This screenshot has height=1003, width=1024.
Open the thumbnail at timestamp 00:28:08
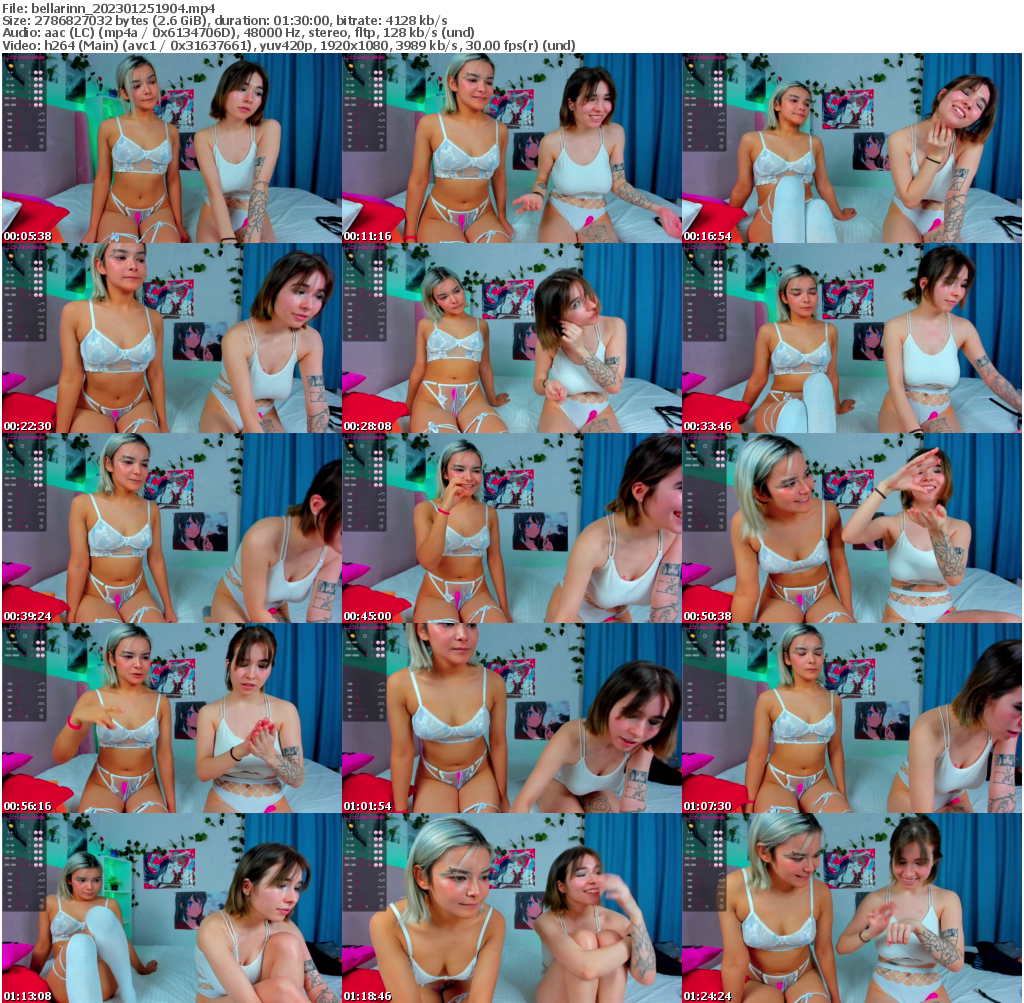[x=511, y=338]
